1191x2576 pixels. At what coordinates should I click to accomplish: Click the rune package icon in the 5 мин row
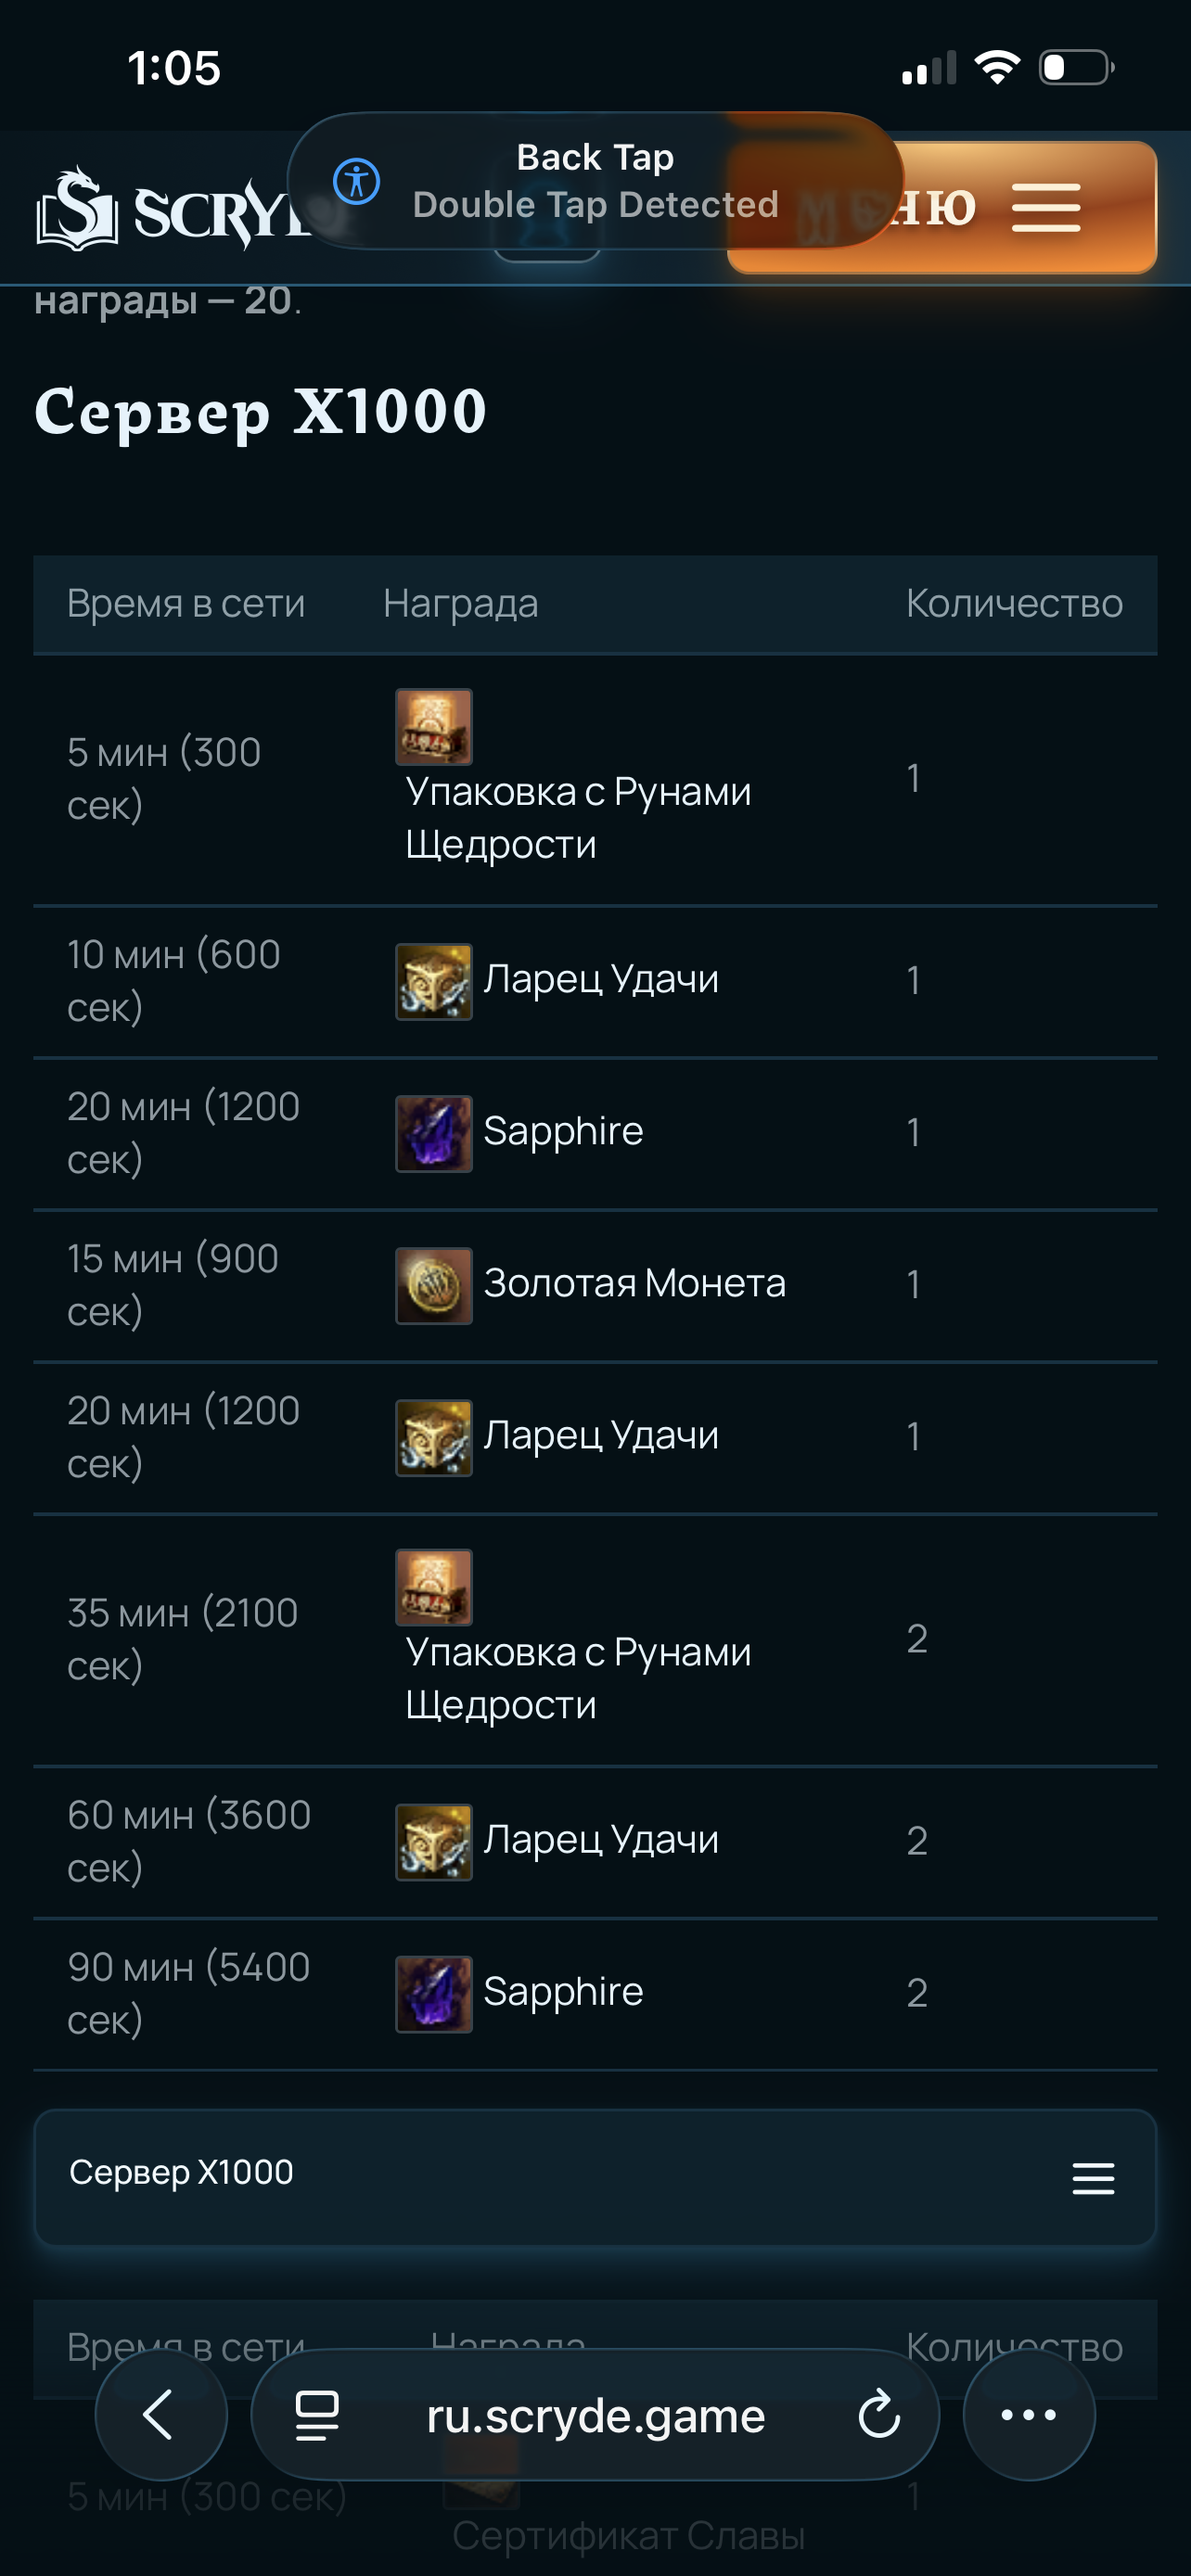(434, 727)
